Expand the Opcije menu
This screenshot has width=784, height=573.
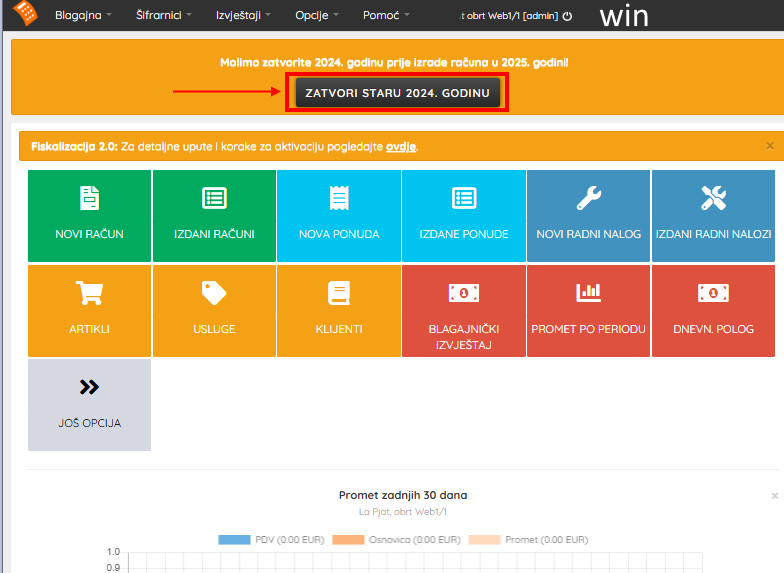click(x=316, y=15)
